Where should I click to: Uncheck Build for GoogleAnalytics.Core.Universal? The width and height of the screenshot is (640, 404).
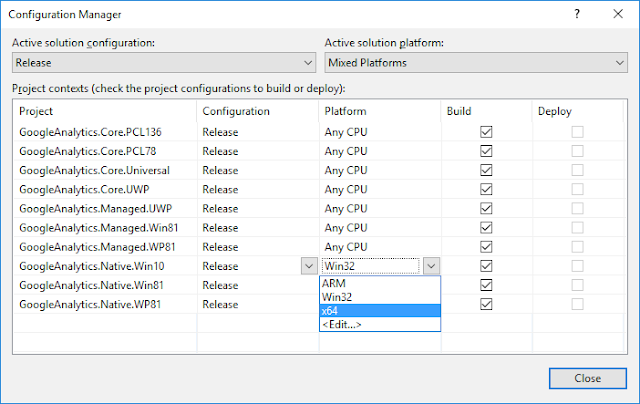(487, 170)
